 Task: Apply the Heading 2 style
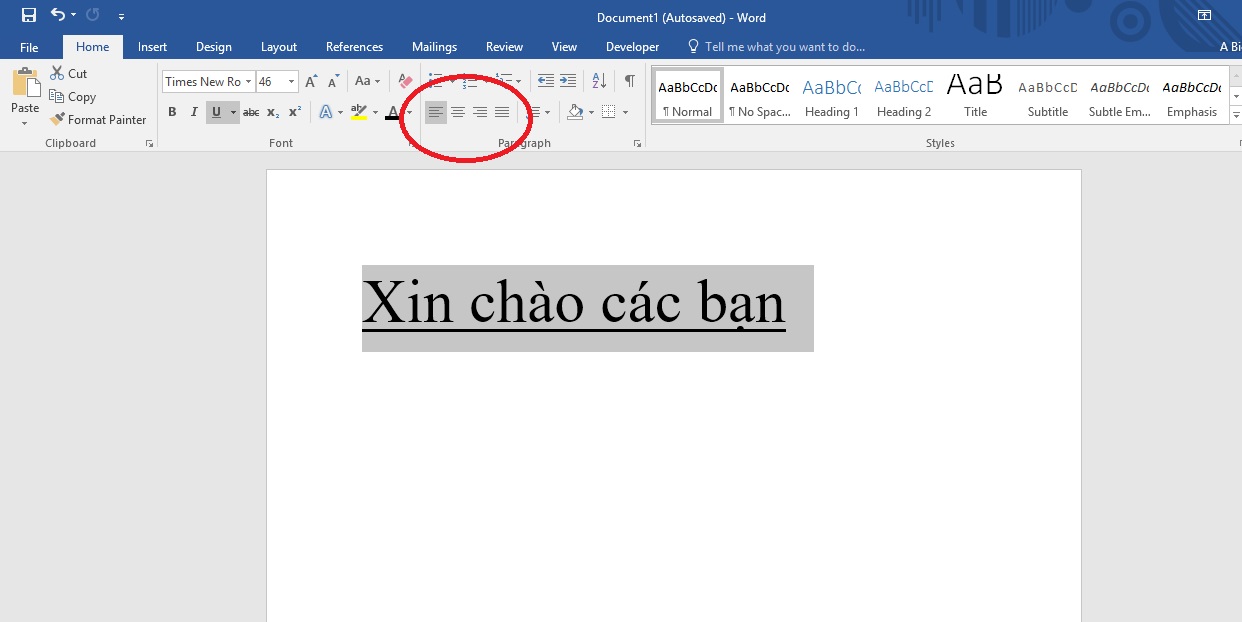pyautogui.click(x=904, y=95)
